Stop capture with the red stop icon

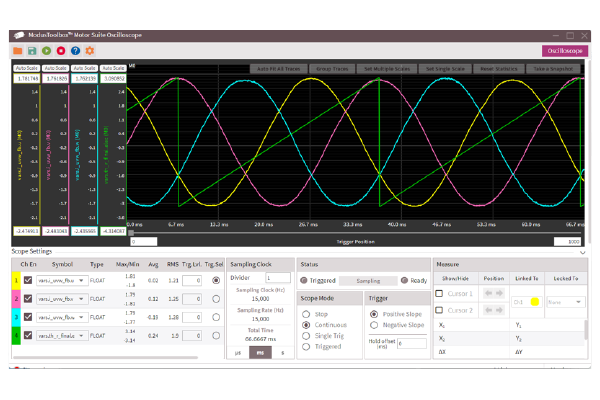(61, 50)
